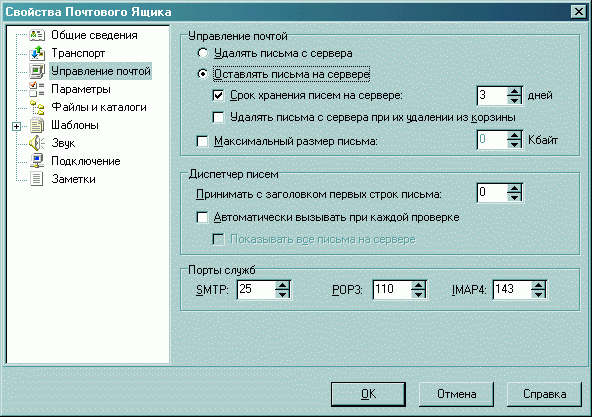Open the Файлы и каталоги folder icon
The image size is (592, 417).
[x=37, y=107]
